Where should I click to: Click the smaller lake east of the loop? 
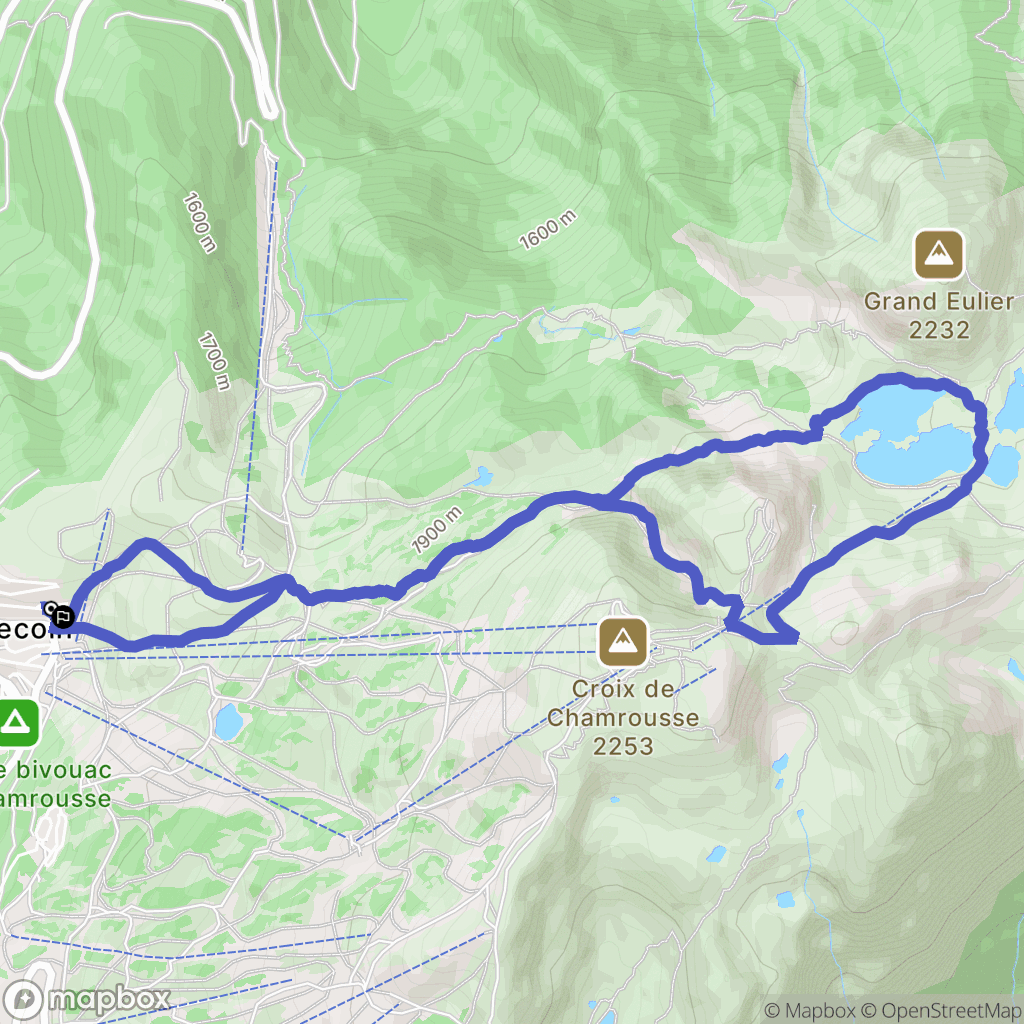click(1004, 466)
